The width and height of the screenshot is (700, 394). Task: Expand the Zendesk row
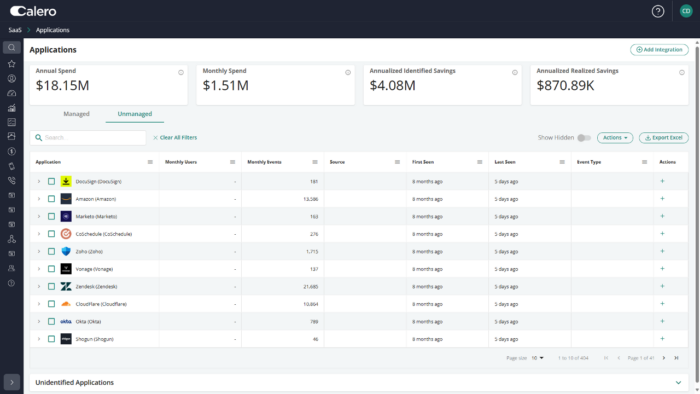point(39,286)
